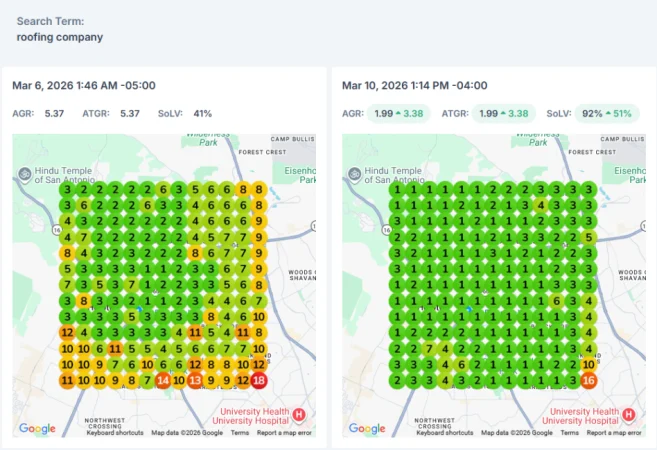Click the yellow rank 10 marker on the Mar 10 map
657x450 pixels.
(x=589, y=365)
